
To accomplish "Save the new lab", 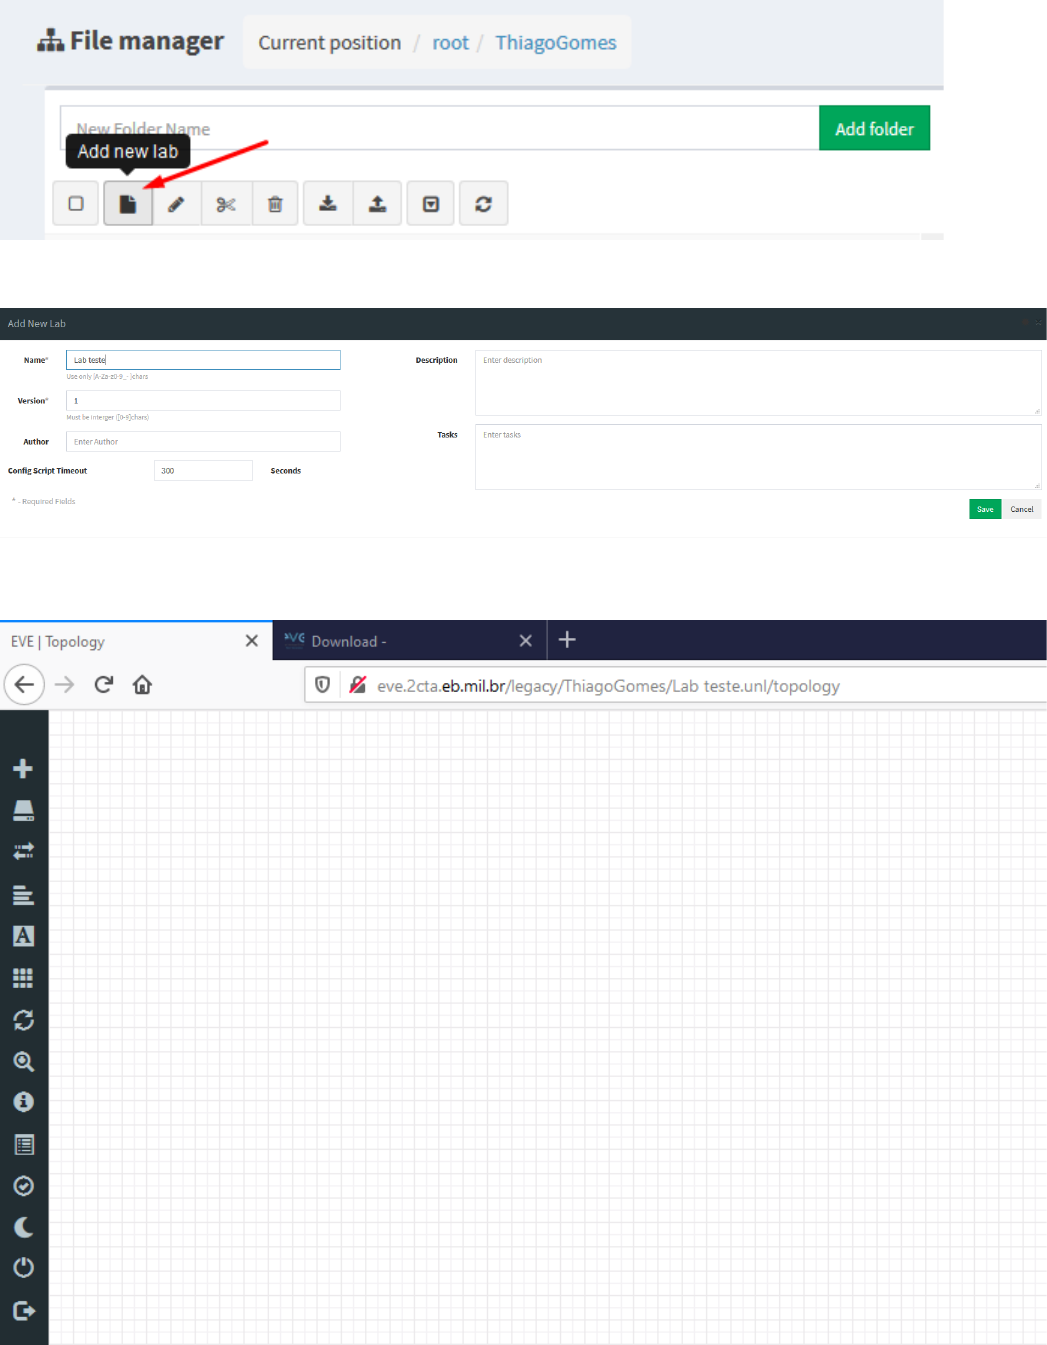I will [984, 509].
